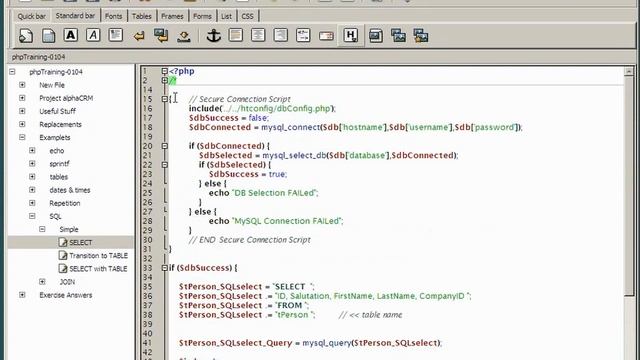
Task: Select the Transition to TABLE item
Action: [98, 256]
